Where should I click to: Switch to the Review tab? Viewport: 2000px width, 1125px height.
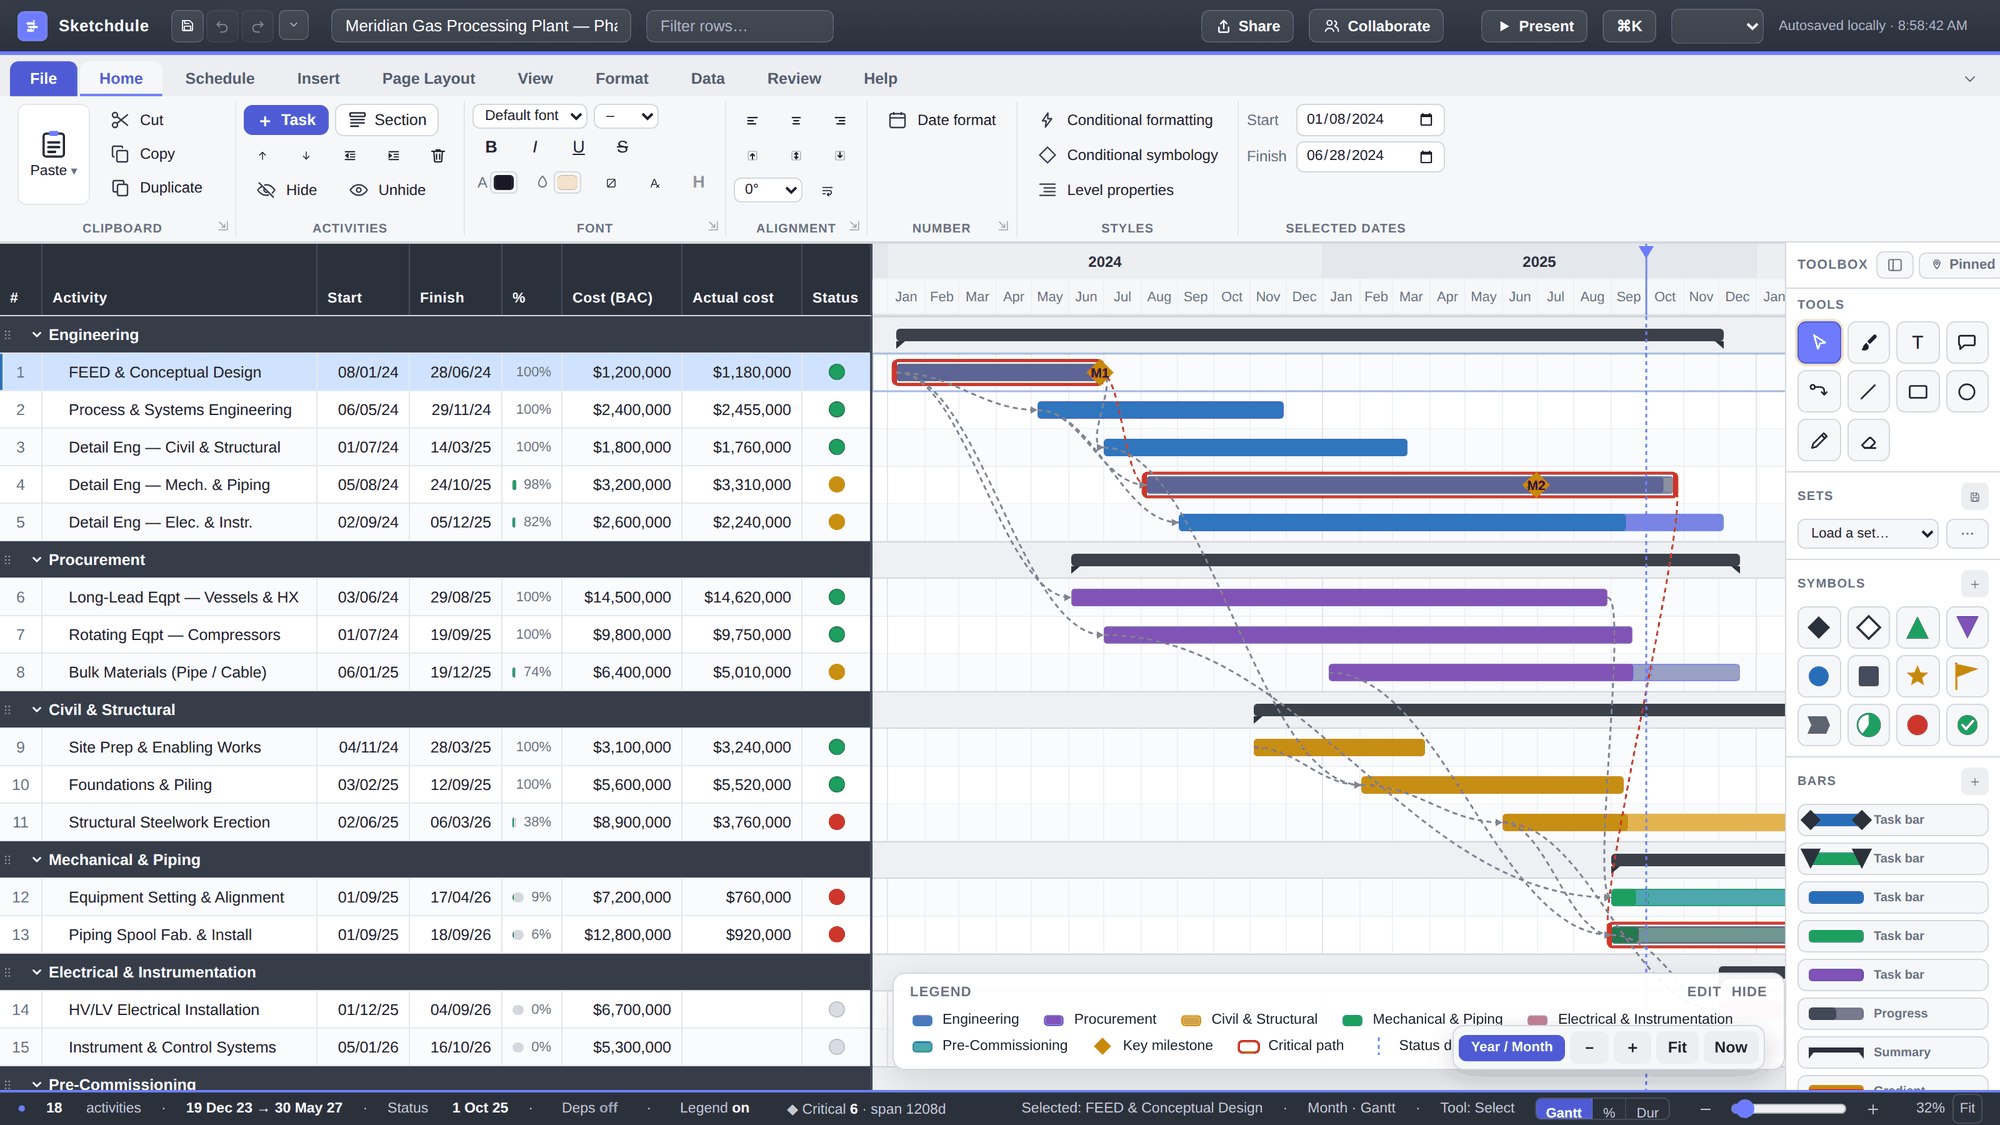coord(794,78)
